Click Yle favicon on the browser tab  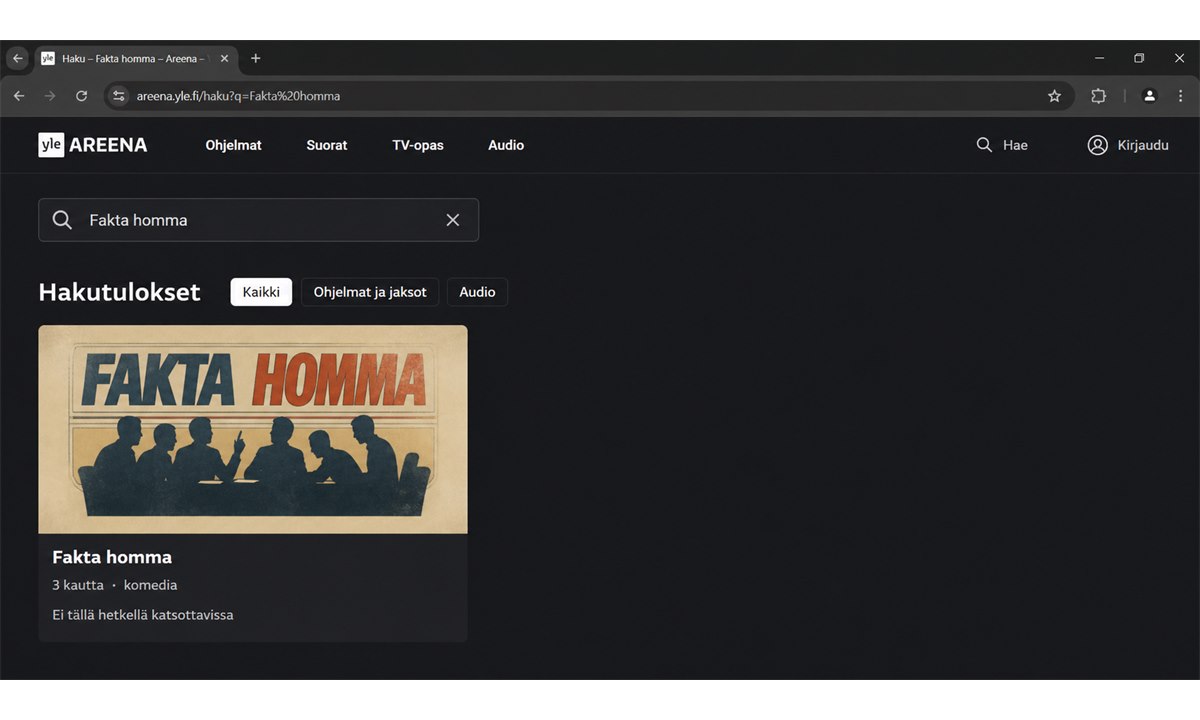tap(48, 59)
